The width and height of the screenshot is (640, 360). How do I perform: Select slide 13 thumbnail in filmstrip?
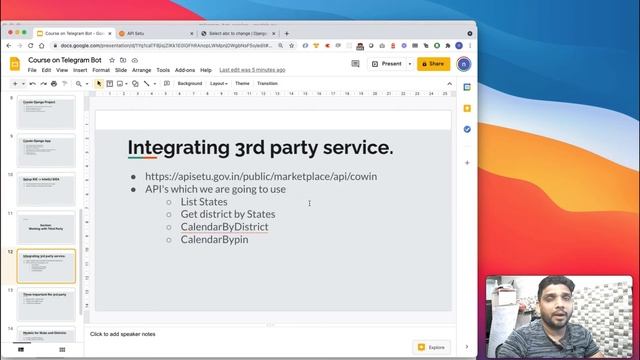coord(46,304)
